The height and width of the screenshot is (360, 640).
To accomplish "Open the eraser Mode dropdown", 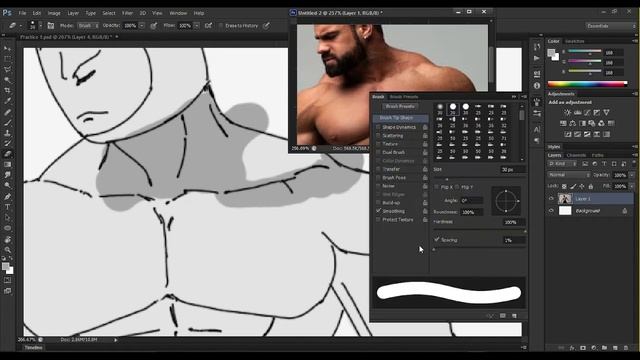I will click(88, 26).
